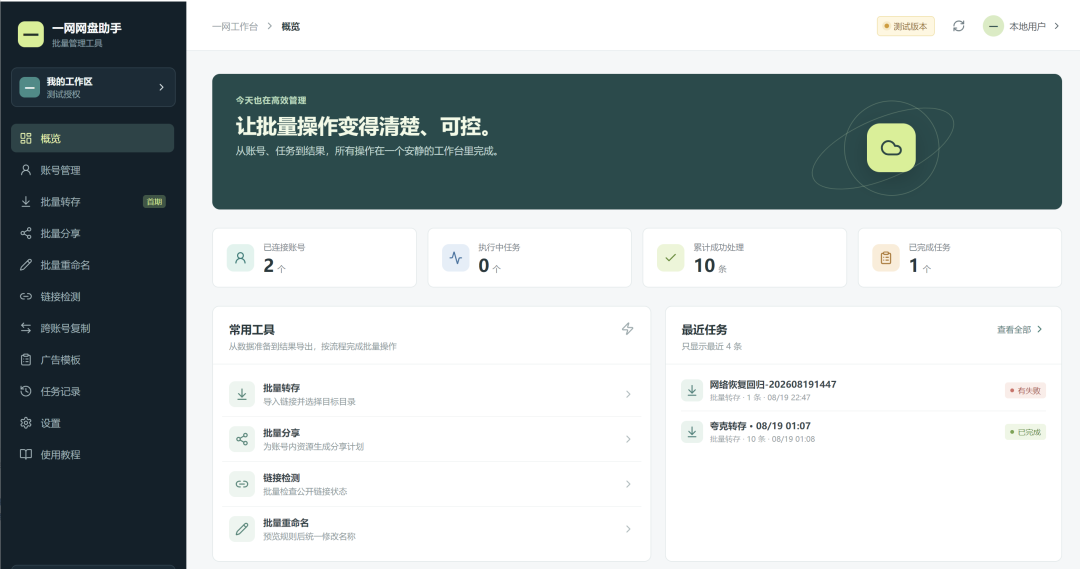Click the 本地用户 avatar circle

[993, 27]
